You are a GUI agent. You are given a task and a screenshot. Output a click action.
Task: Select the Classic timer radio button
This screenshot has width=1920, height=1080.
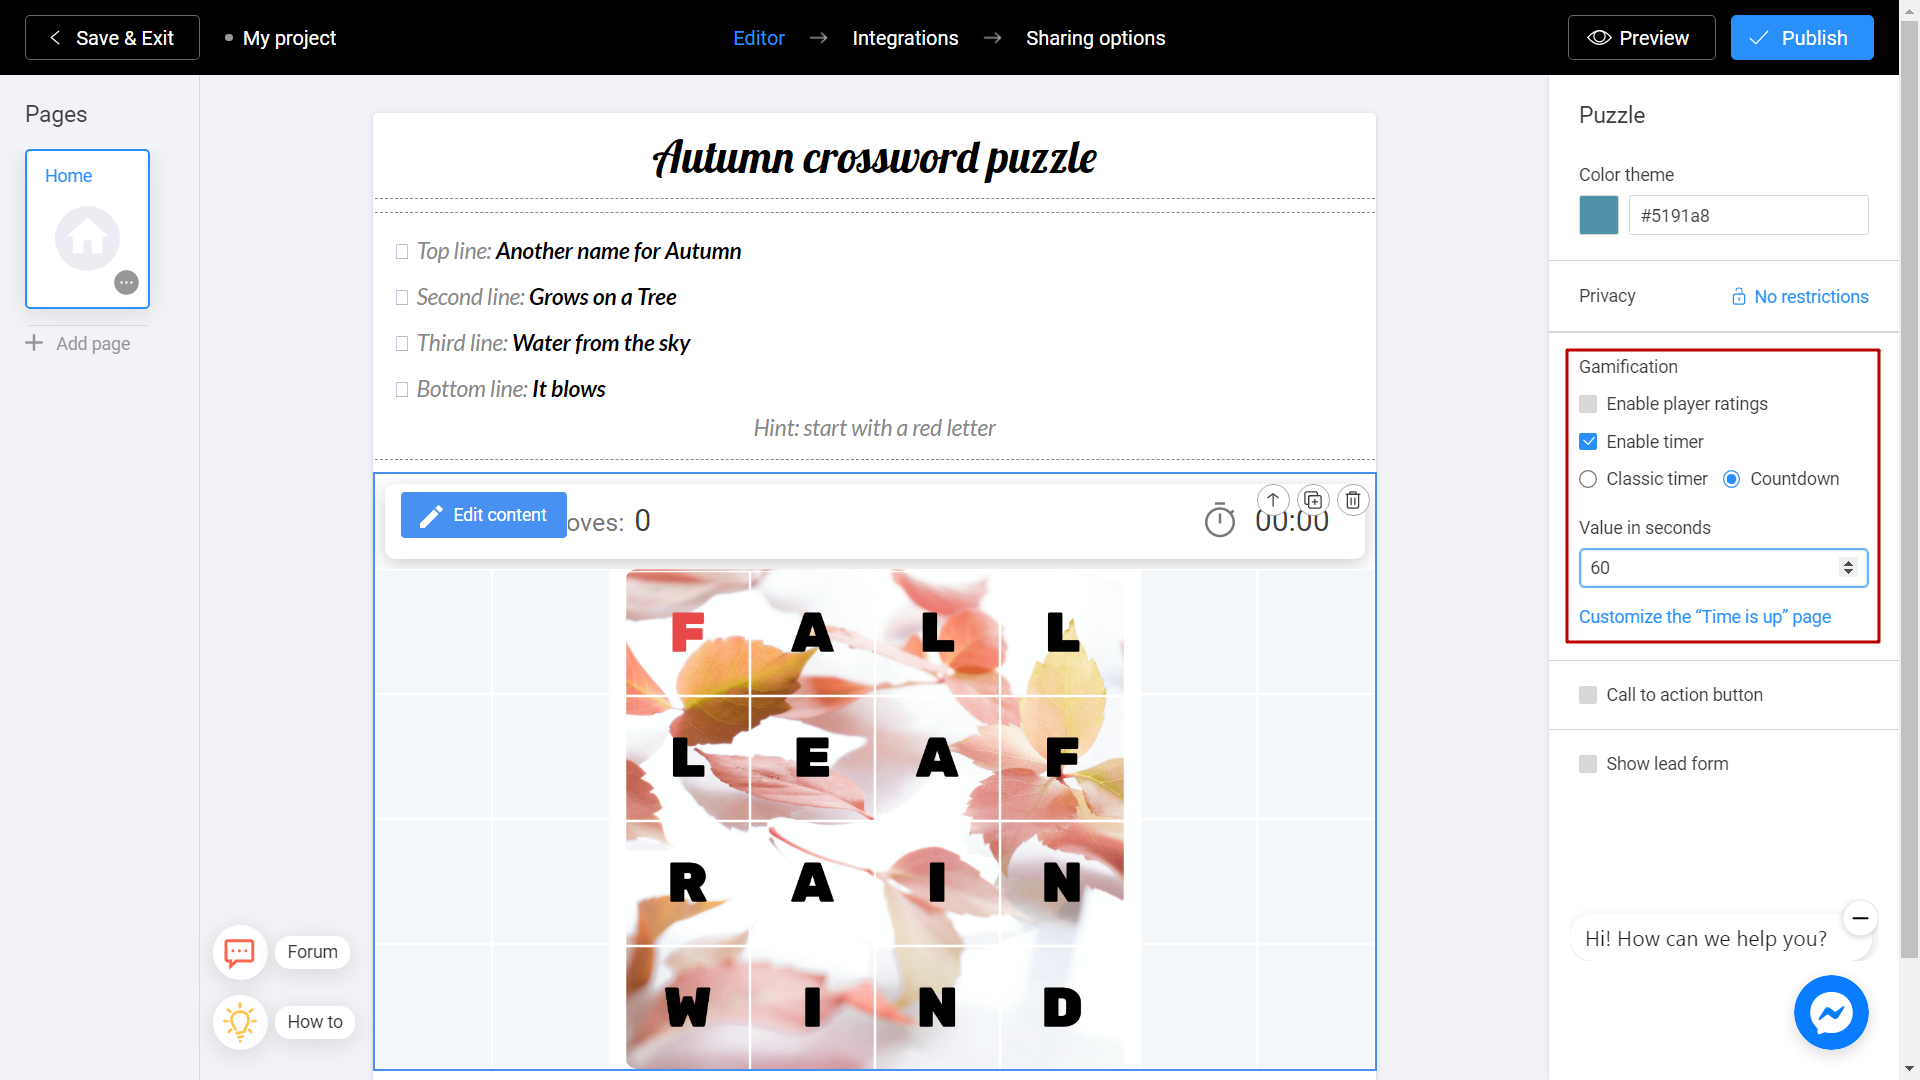(1589, 477)
